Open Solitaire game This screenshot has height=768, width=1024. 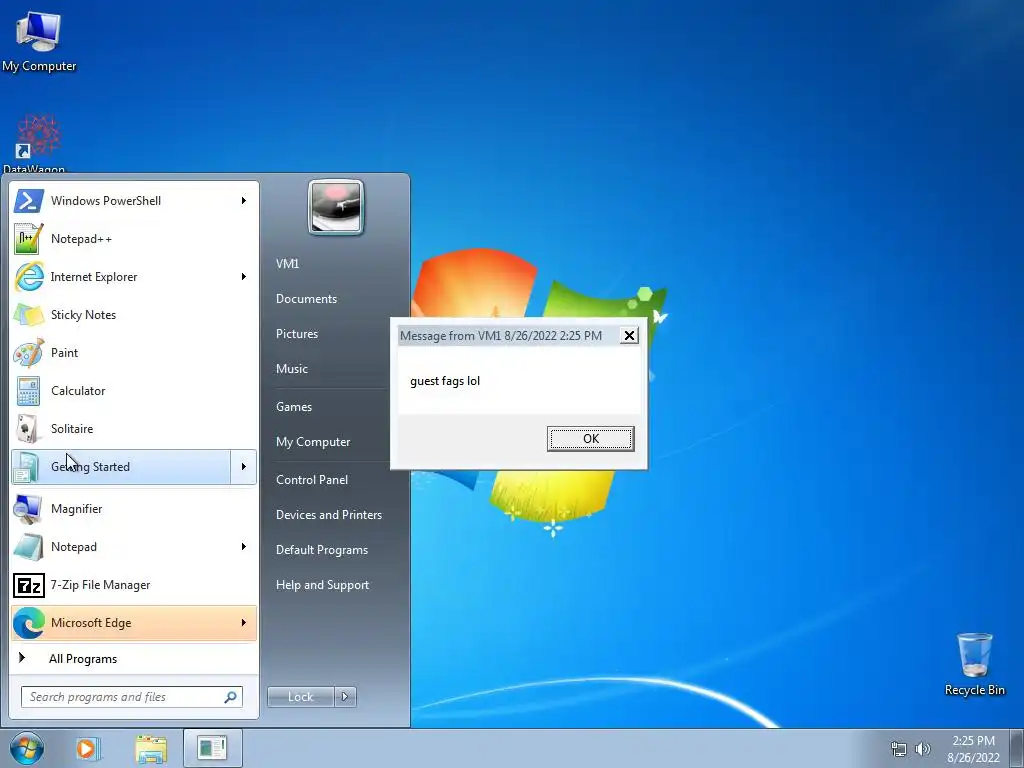coord(134,428)
